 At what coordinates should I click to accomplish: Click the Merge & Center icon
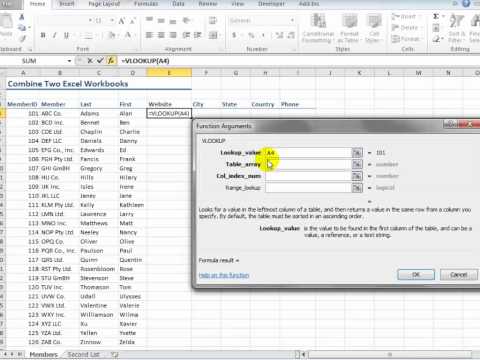(213, 35)
